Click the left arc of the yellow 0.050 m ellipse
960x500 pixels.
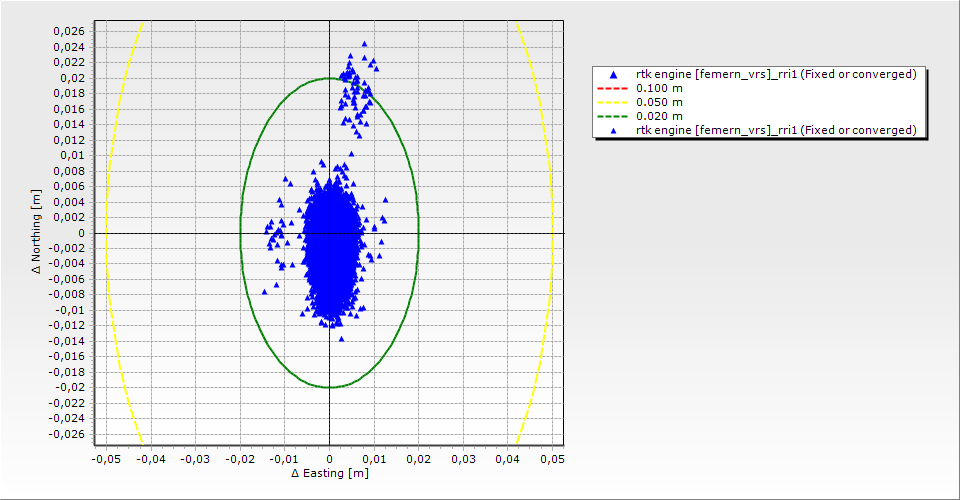pyautogui.click(x=106, y=233)
